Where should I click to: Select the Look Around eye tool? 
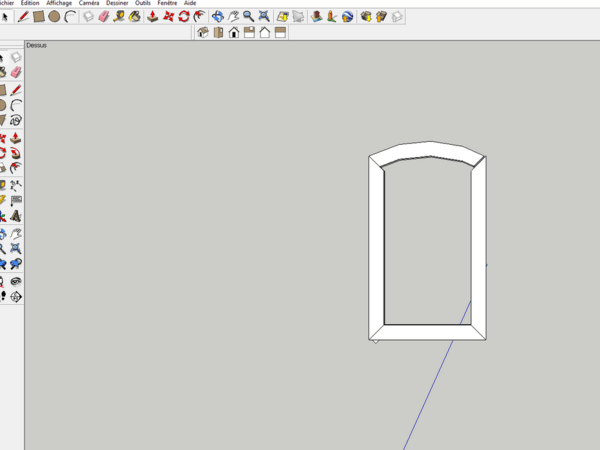point(17,281)
